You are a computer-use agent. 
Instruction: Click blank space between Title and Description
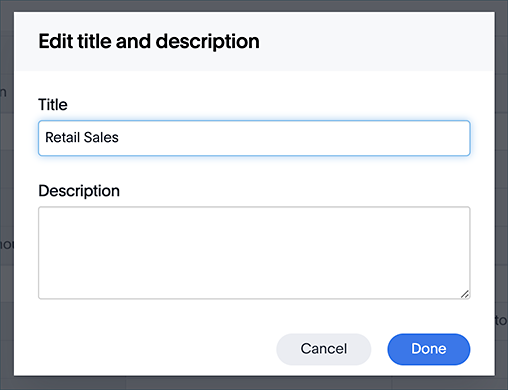click(x=254, y=169)
